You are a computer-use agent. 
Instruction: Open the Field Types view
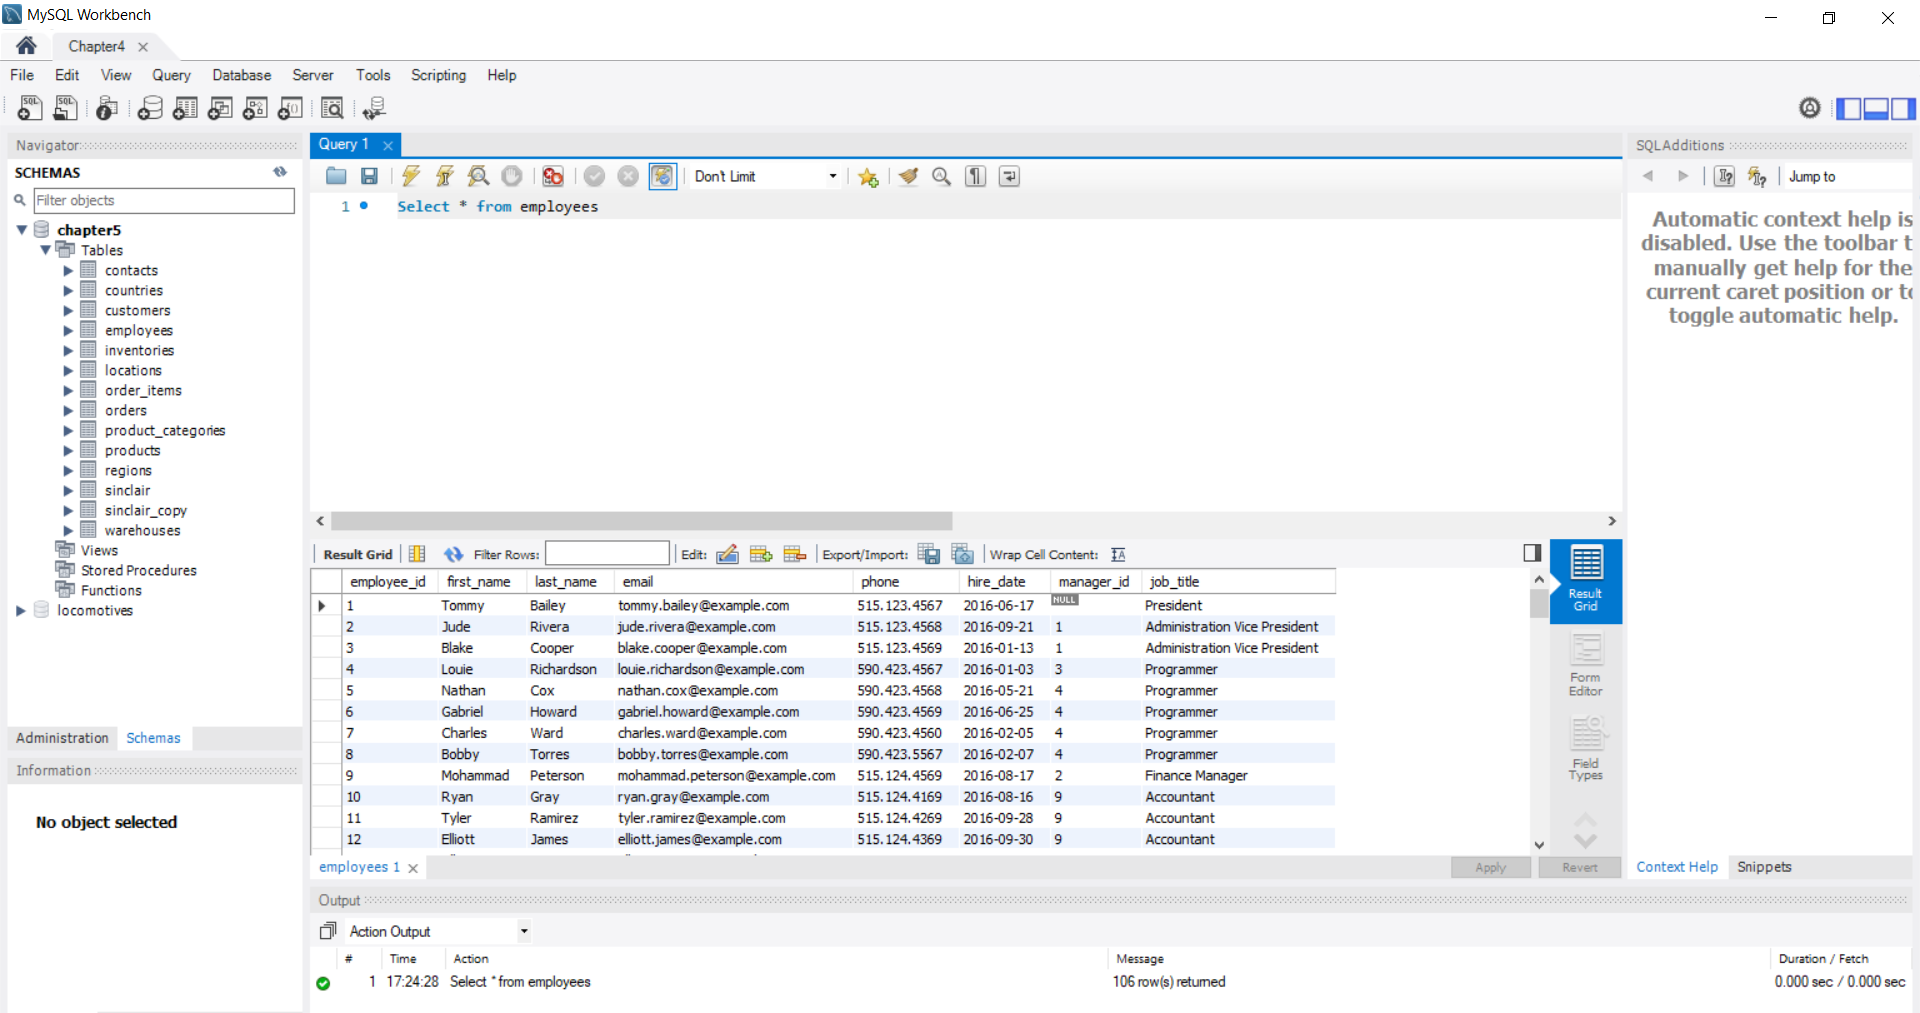point(1586,749)
